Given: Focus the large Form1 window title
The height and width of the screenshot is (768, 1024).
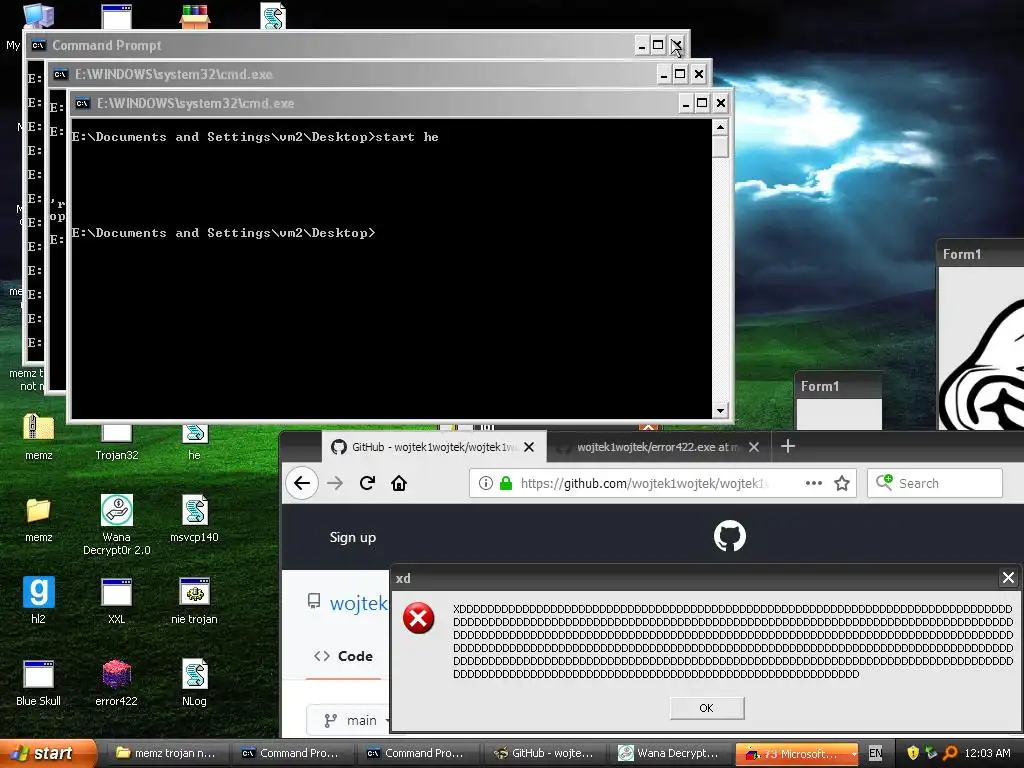Looking at the screenshot, I should pyautogui.click(x=962, y=254).
